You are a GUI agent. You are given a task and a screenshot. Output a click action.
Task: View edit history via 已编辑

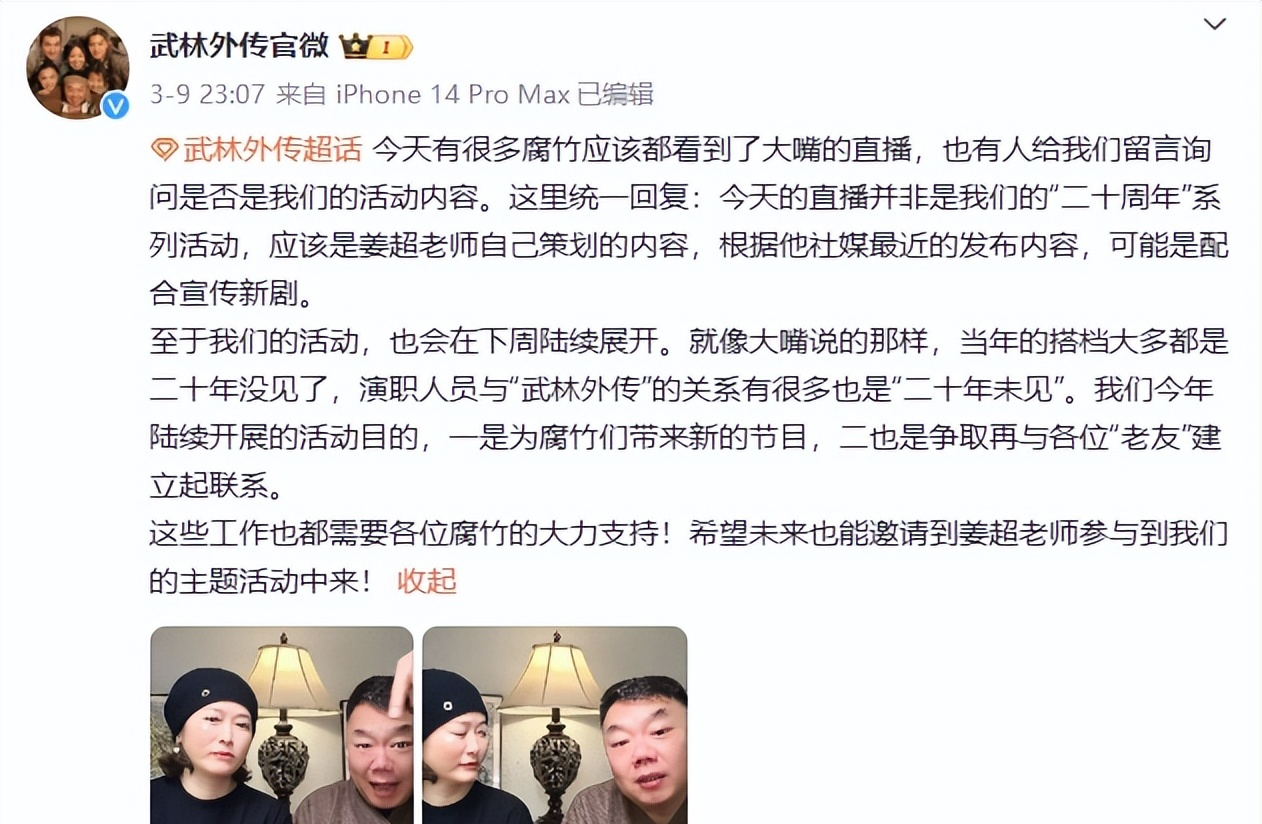(x=615, y=95)
